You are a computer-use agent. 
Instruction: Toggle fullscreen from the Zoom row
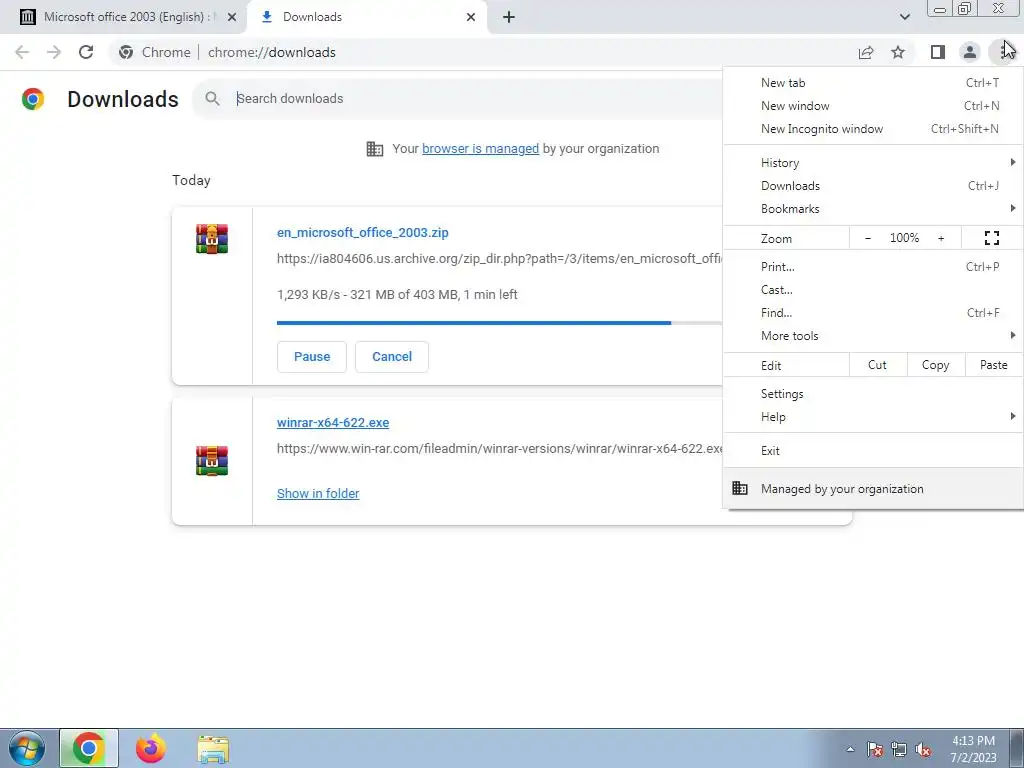(991, 238)
